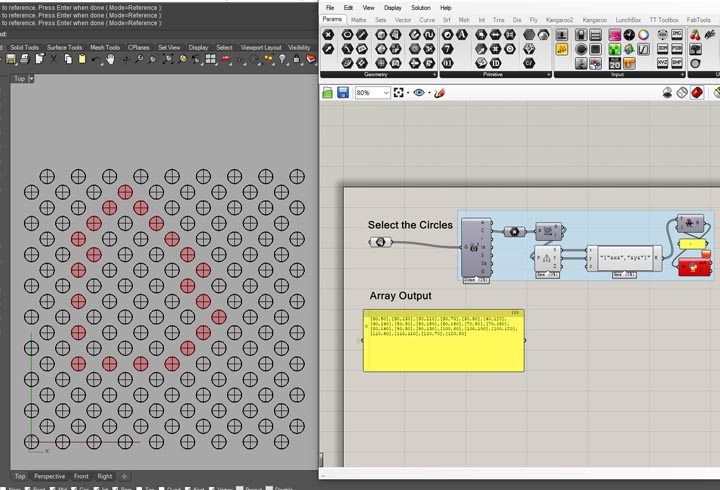Click Zoom Extents icon on Grasshopper canvas toolbar
The width and height of the screenshot is (720, 490).
tap(399, 93)
